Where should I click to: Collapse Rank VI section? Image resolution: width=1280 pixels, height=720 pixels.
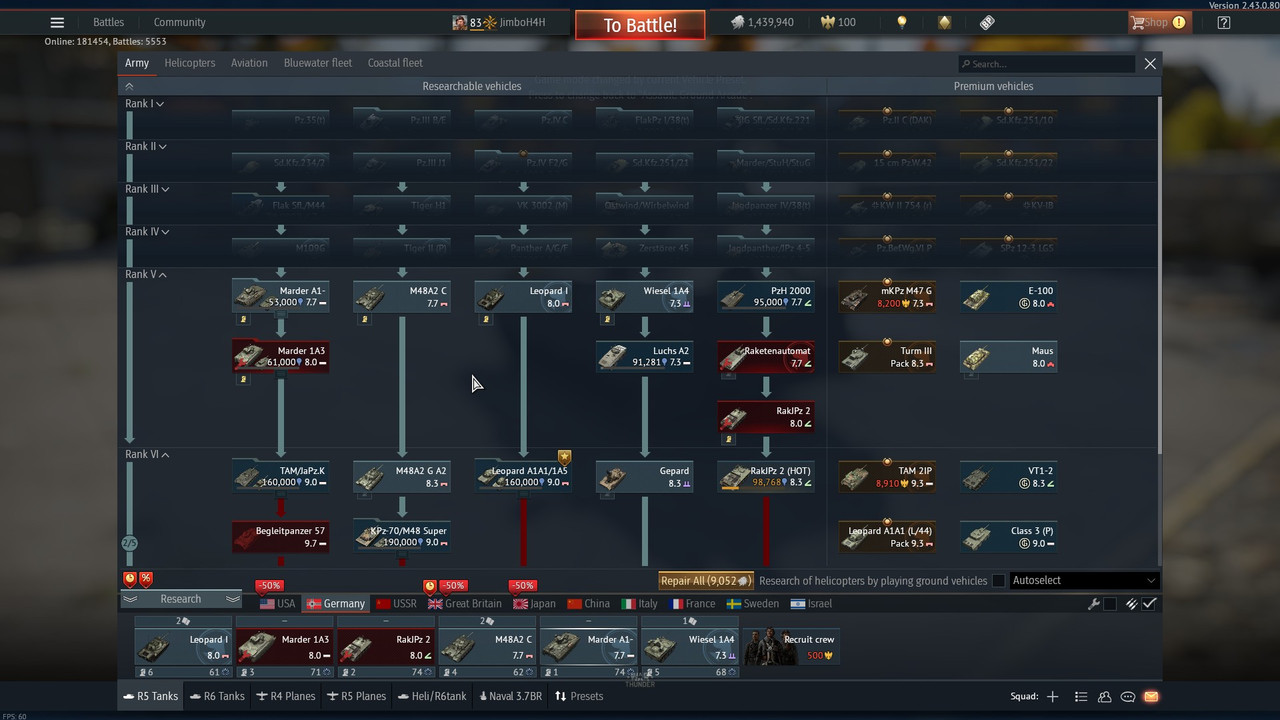click(x=148, y=454)
